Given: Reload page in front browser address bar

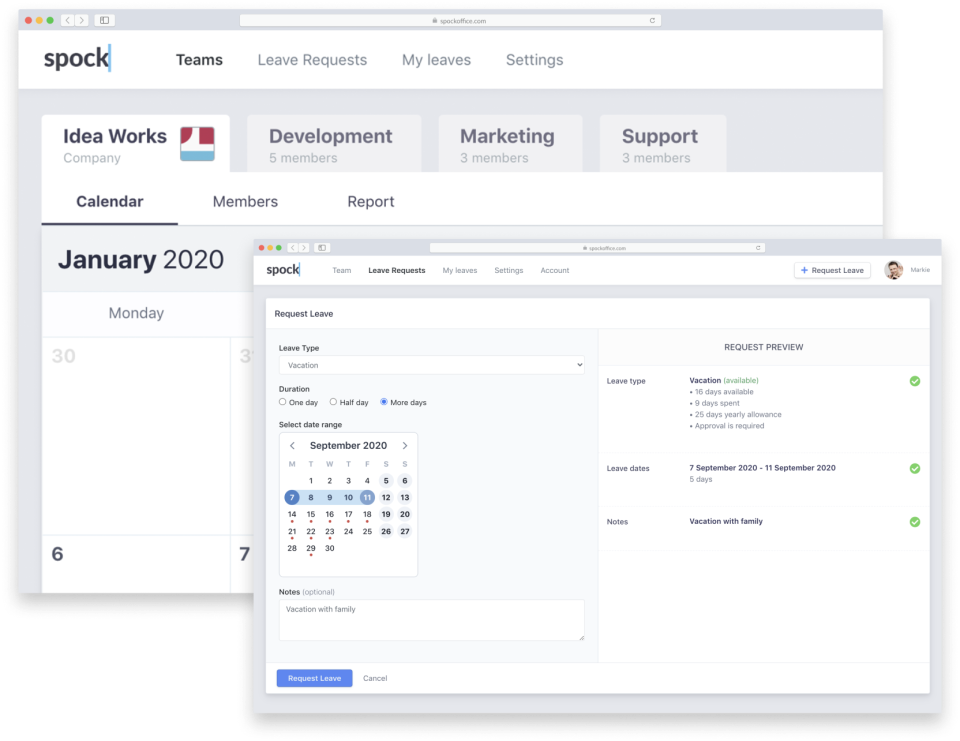Looking at the screenshot, I should (758, 247).
